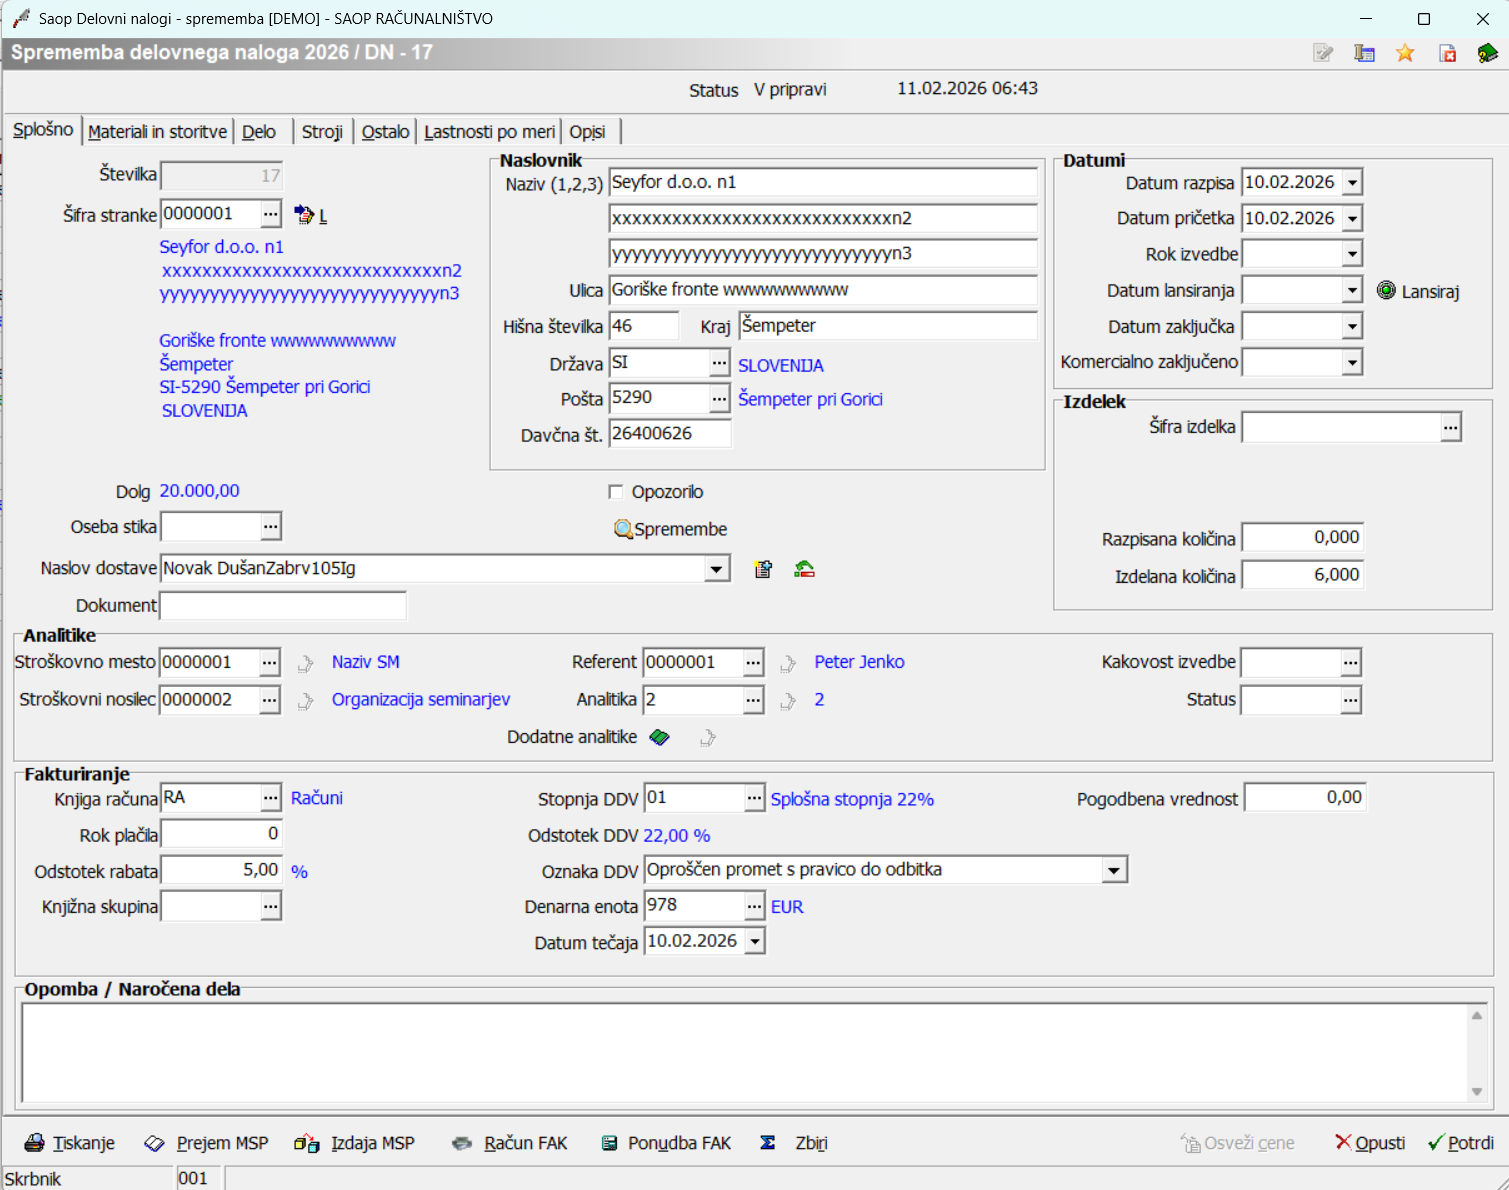The image size is (1509, 1190).
Task: Open the Rok izvedbe date dropdown
Action: [1352, 254]
